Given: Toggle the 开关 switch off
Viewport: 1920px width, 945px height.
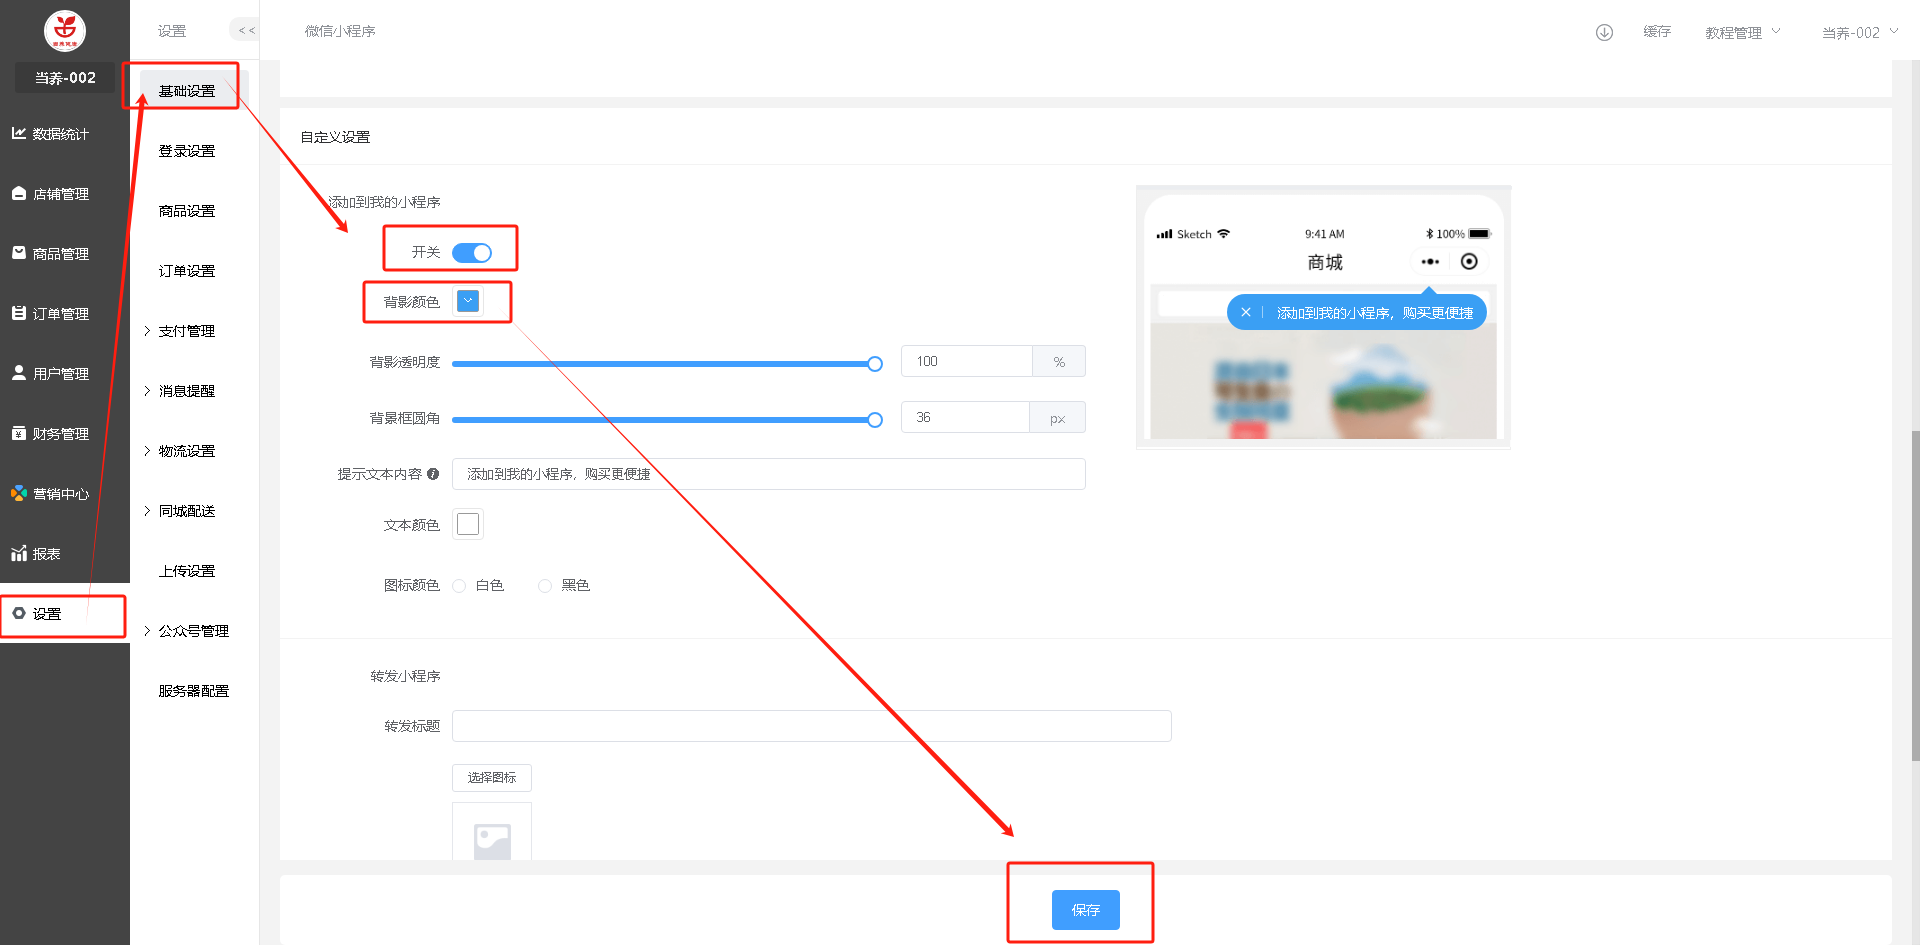Looking at the screenshot, I should point(472,253).
